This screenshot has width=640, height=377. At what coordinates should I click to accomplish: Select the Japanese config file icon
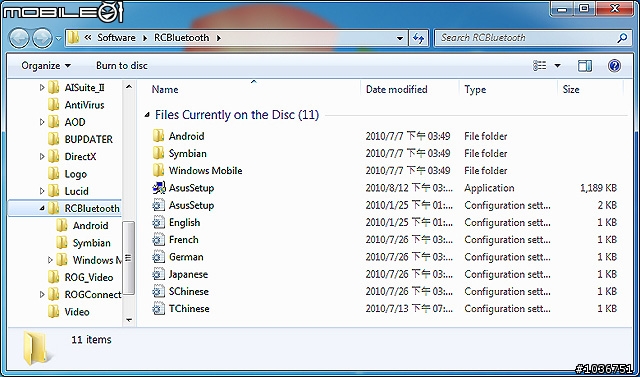tap(158, 274)
